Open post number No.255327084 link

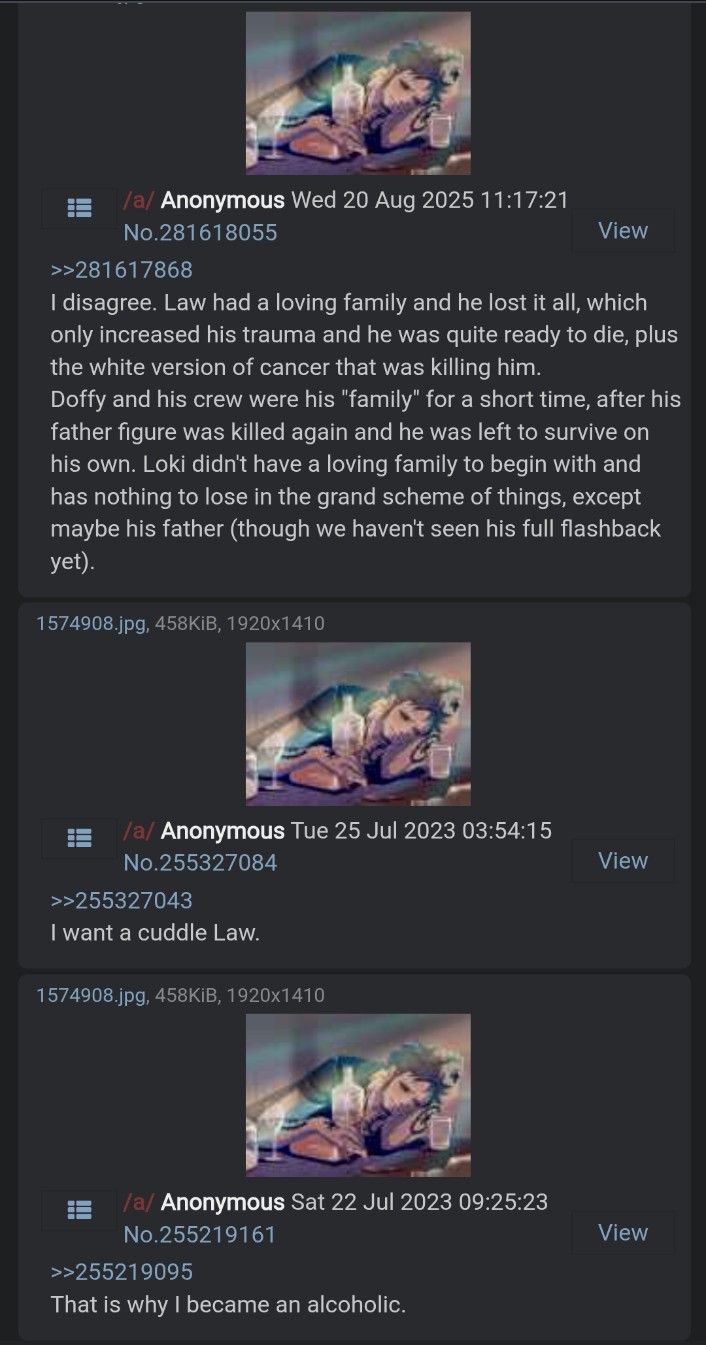coord(200,863)
